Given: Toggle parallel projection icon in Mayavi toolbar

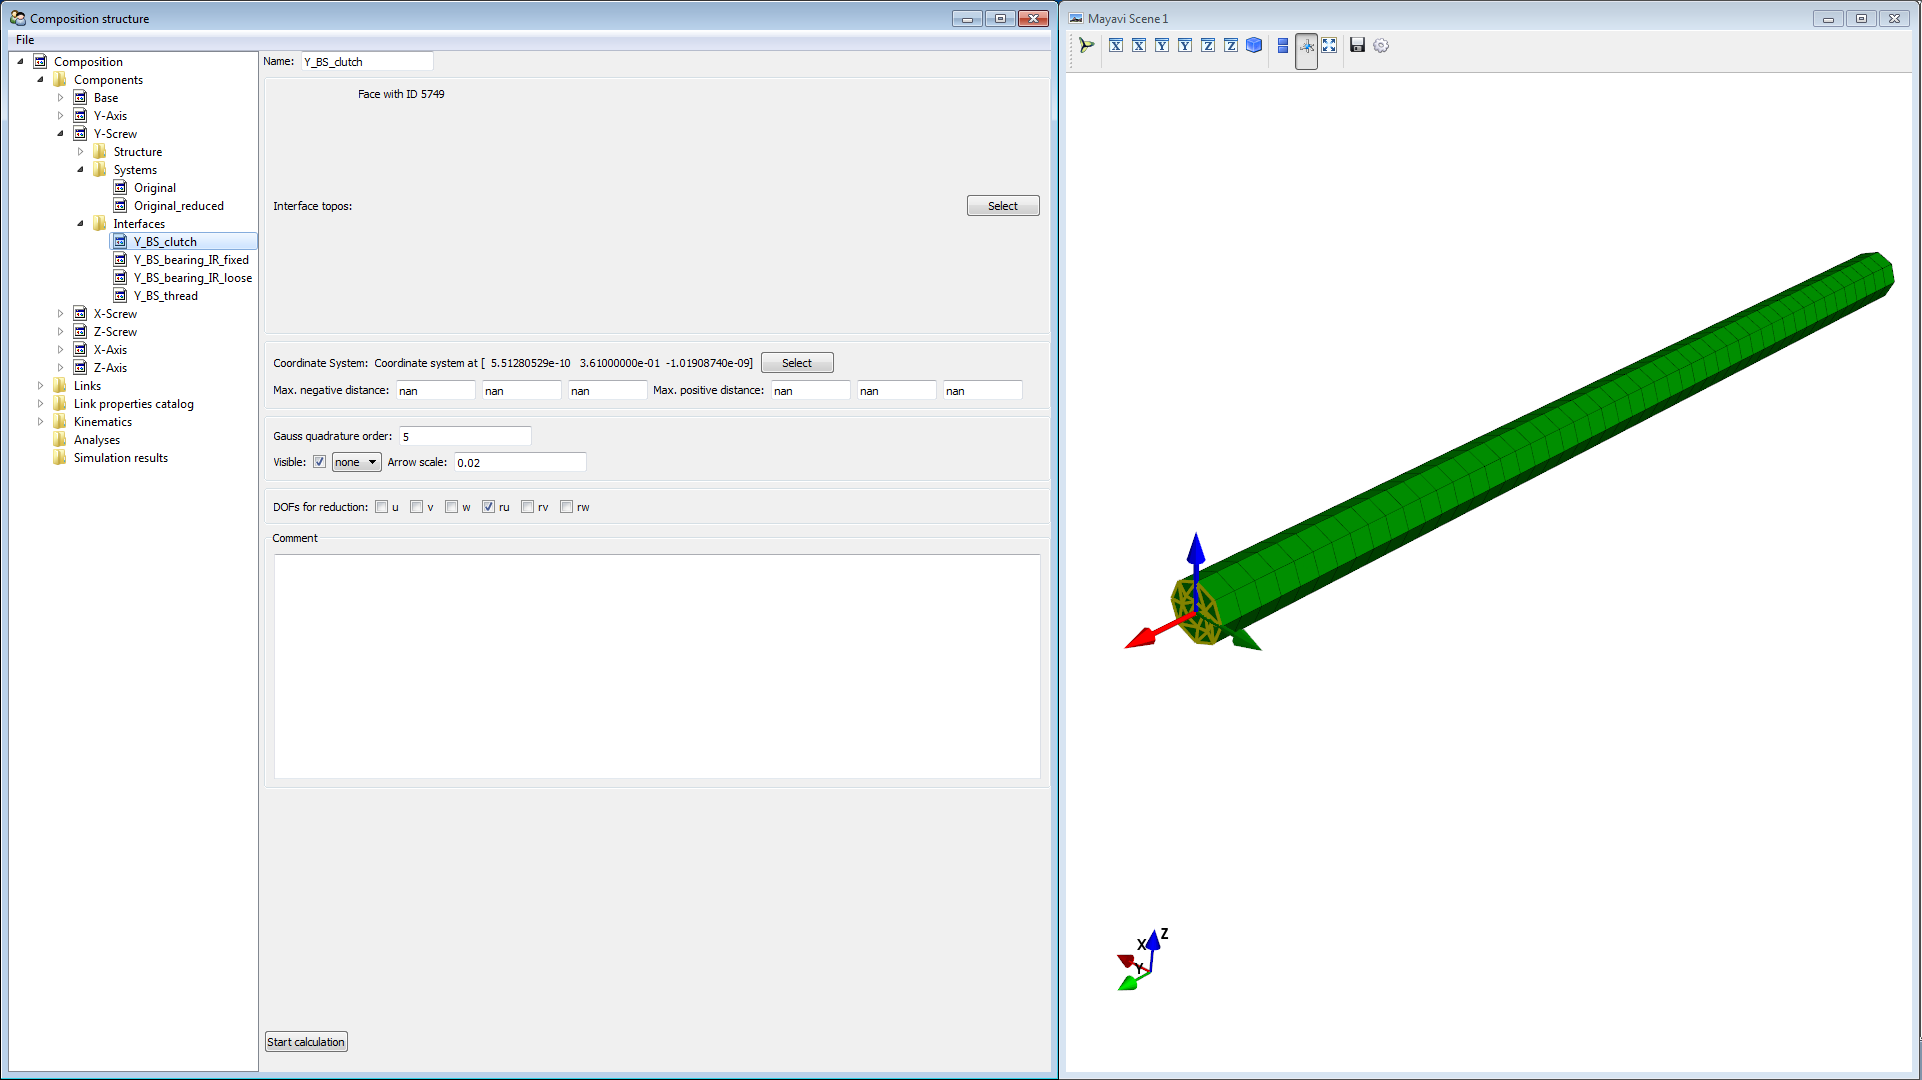Looking at the screenshot, I should click(x=1283, y=45).
